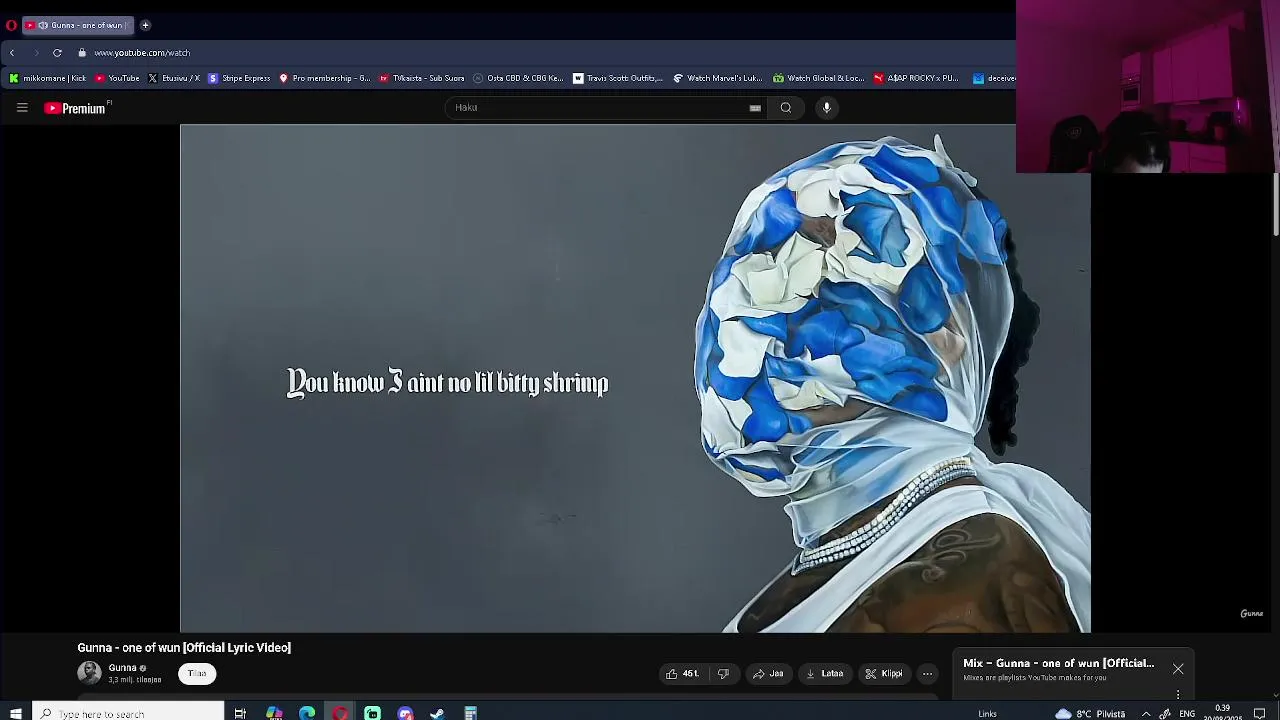Dislike the Gunna video

(x=723, y=674)
